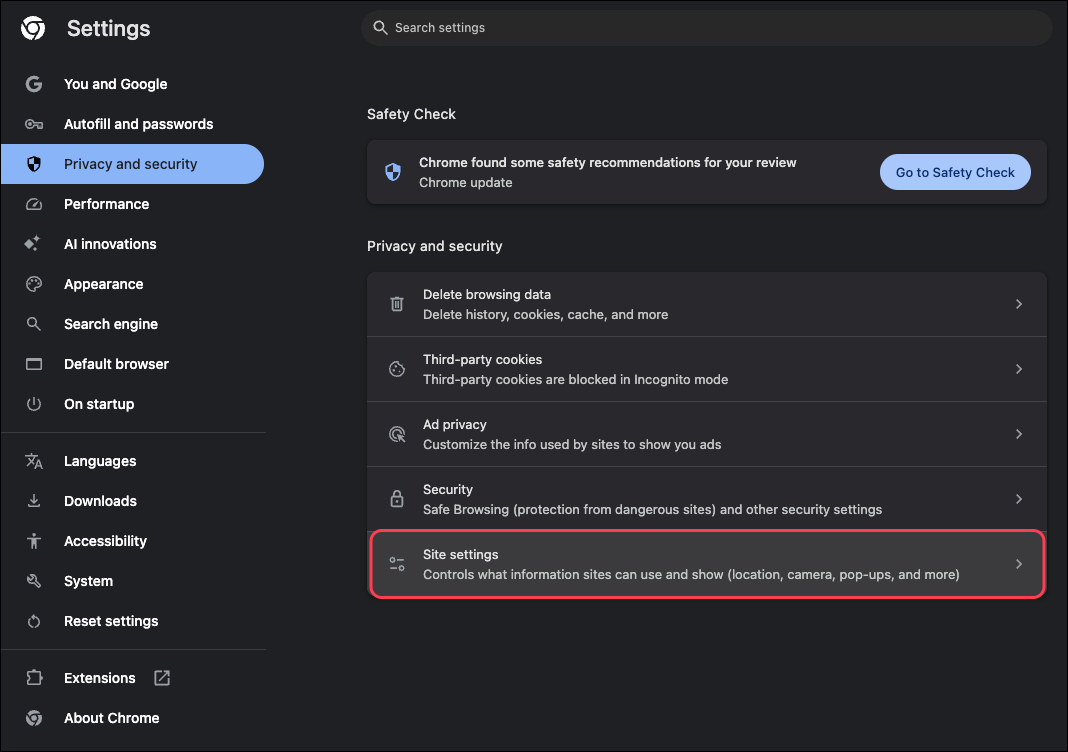
Task: Click the browser window icon for Default browser
Action: click(33, 364)
